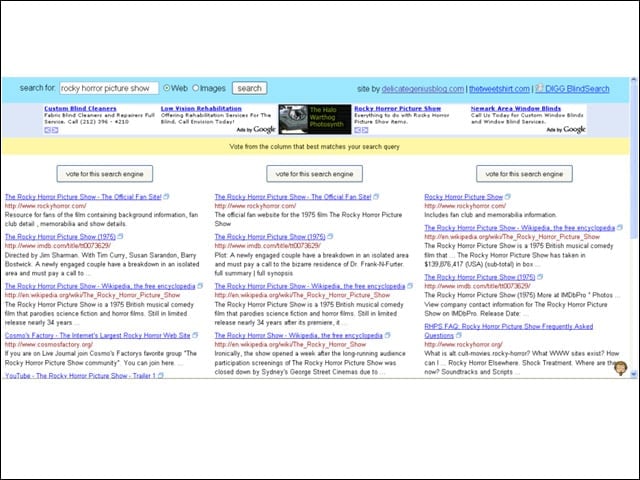Open middle column Rocky Horror (1975) result

tap(270, 236)
